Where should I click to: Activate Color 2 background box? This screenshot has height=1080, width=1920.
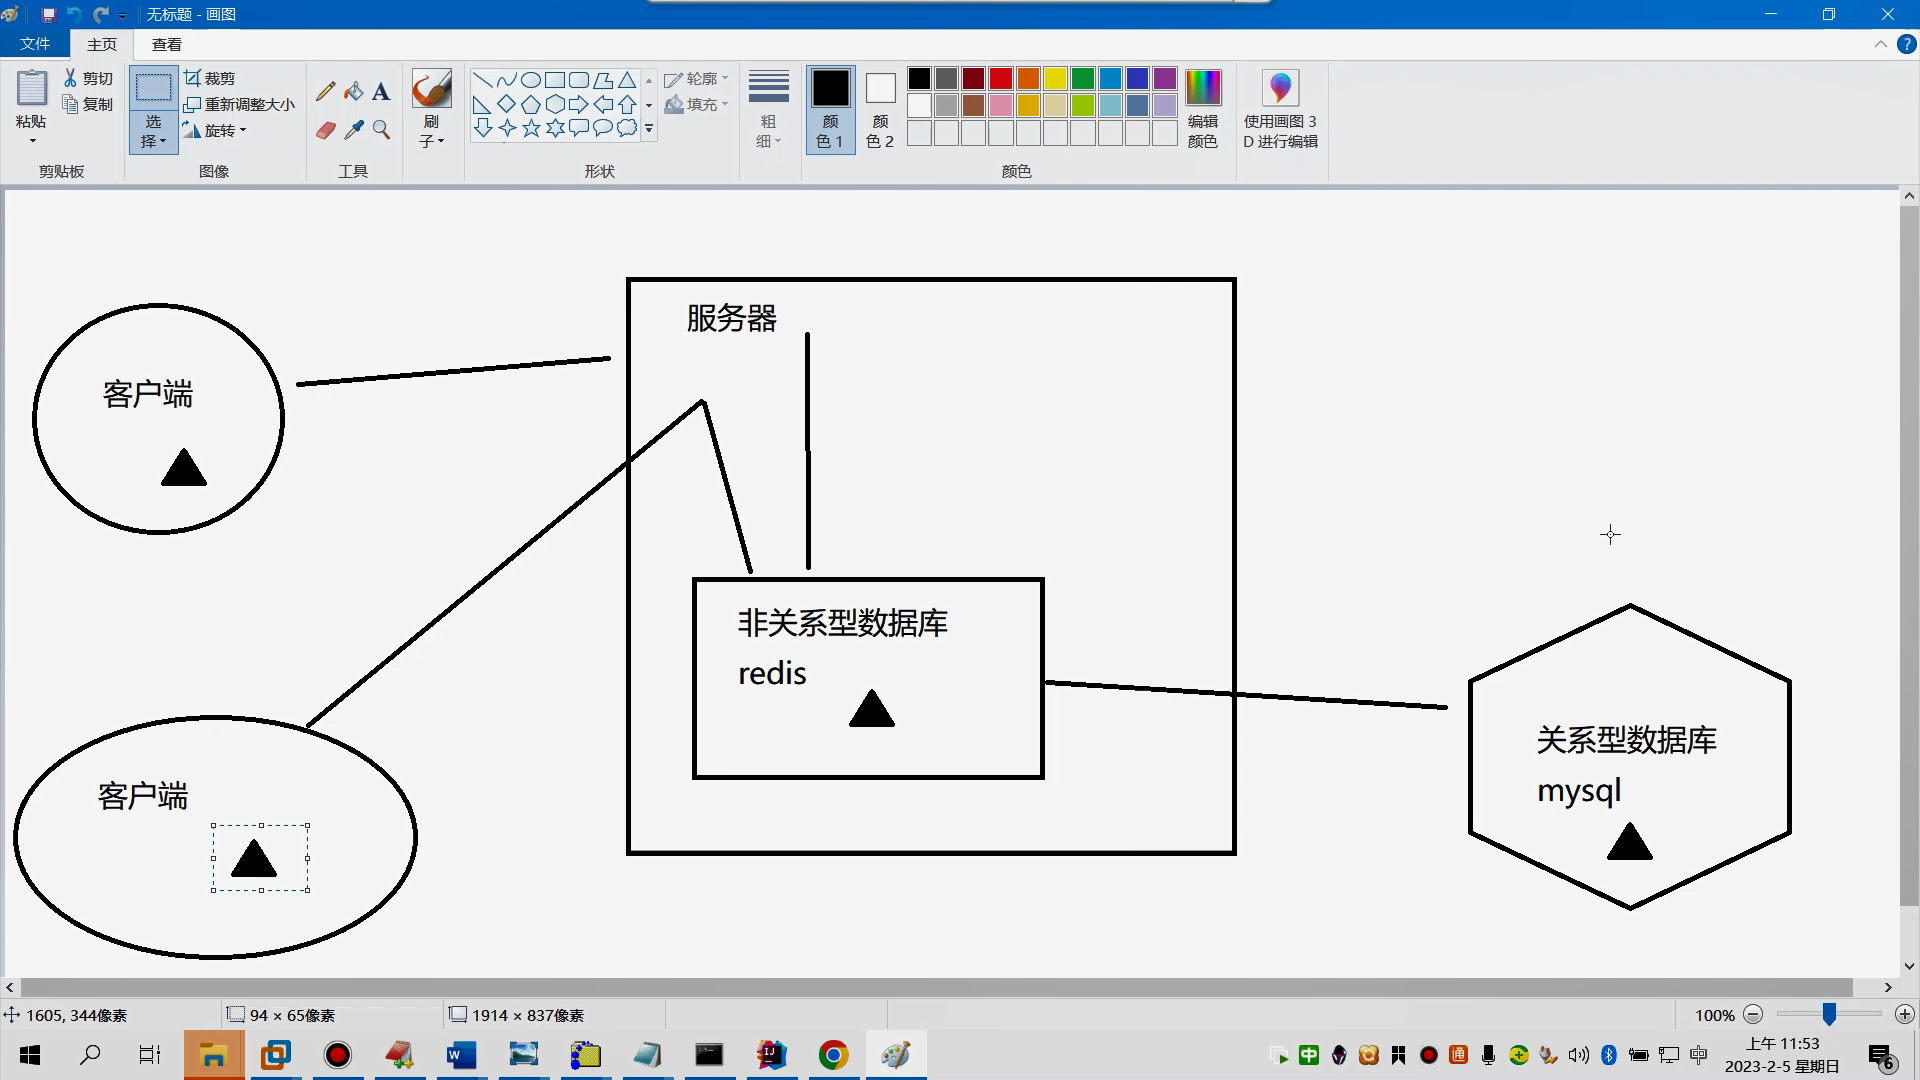pyautogui.click(x=880, y=109)
